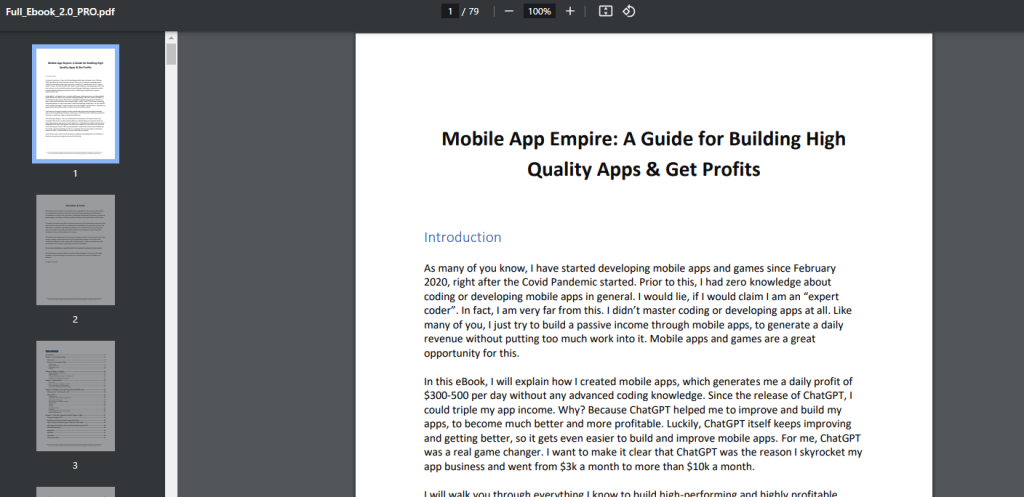
Task: Click the line starting 'In this eBook, I will explain'
Action: point(639,381)
